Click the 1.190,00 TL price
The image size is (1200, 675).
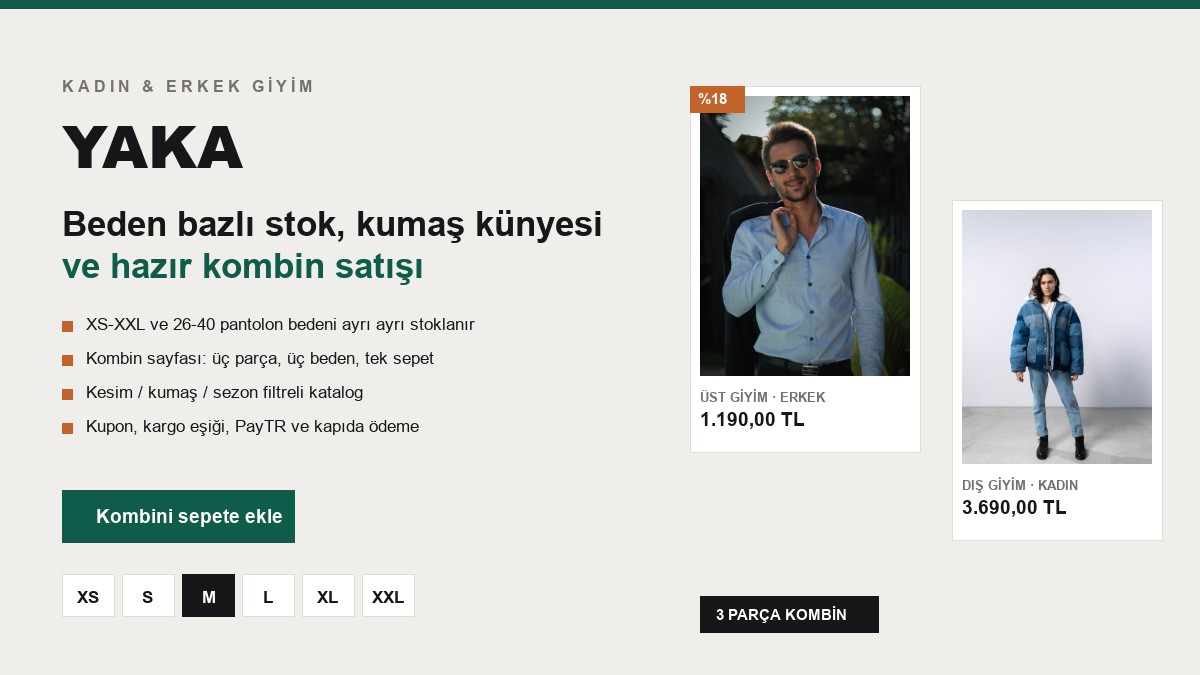[752, 419]
